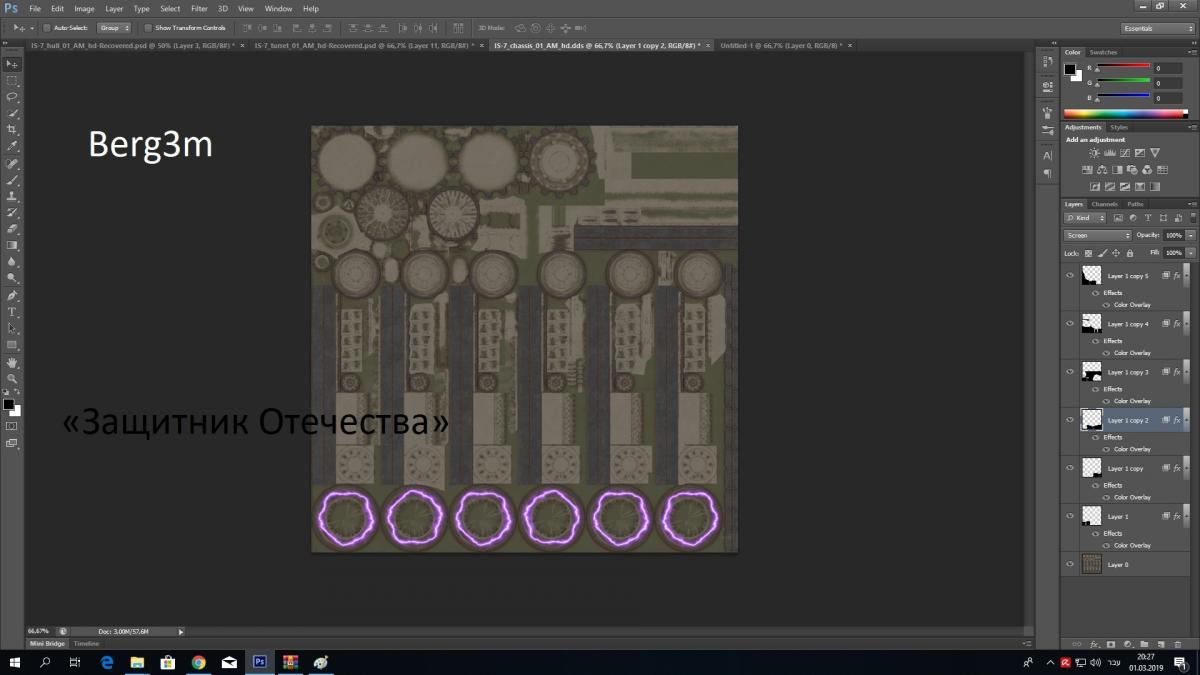The image size is (1200, 675).
Task: Activate the Hand tool
Action: click(13, 362)
